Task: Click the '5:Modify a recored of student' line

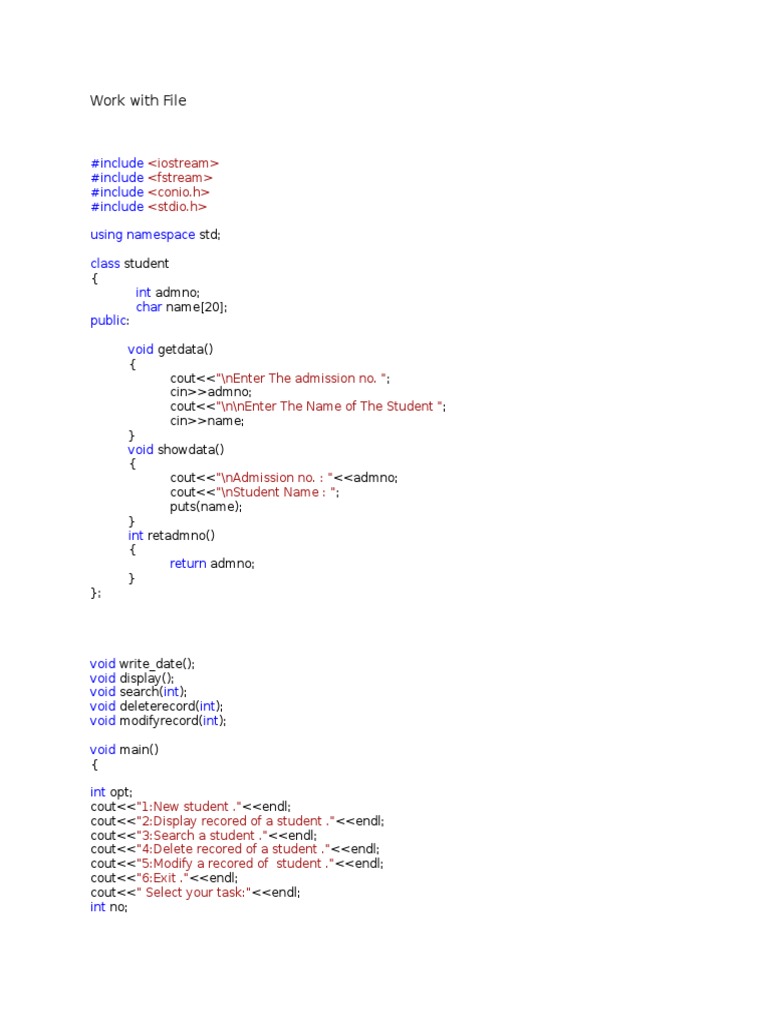Action: point(237,863)
